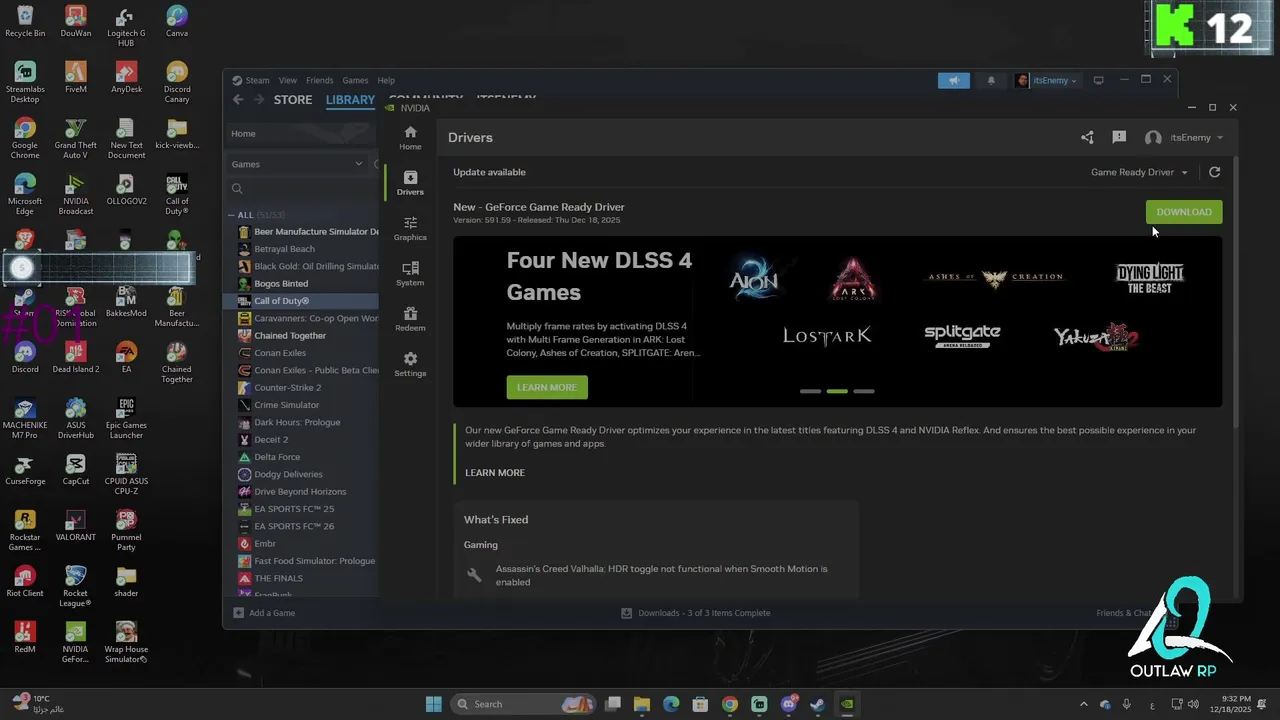Click the taskbar Search box
The height and width of the screenshot is (720, 1280).
523,704
